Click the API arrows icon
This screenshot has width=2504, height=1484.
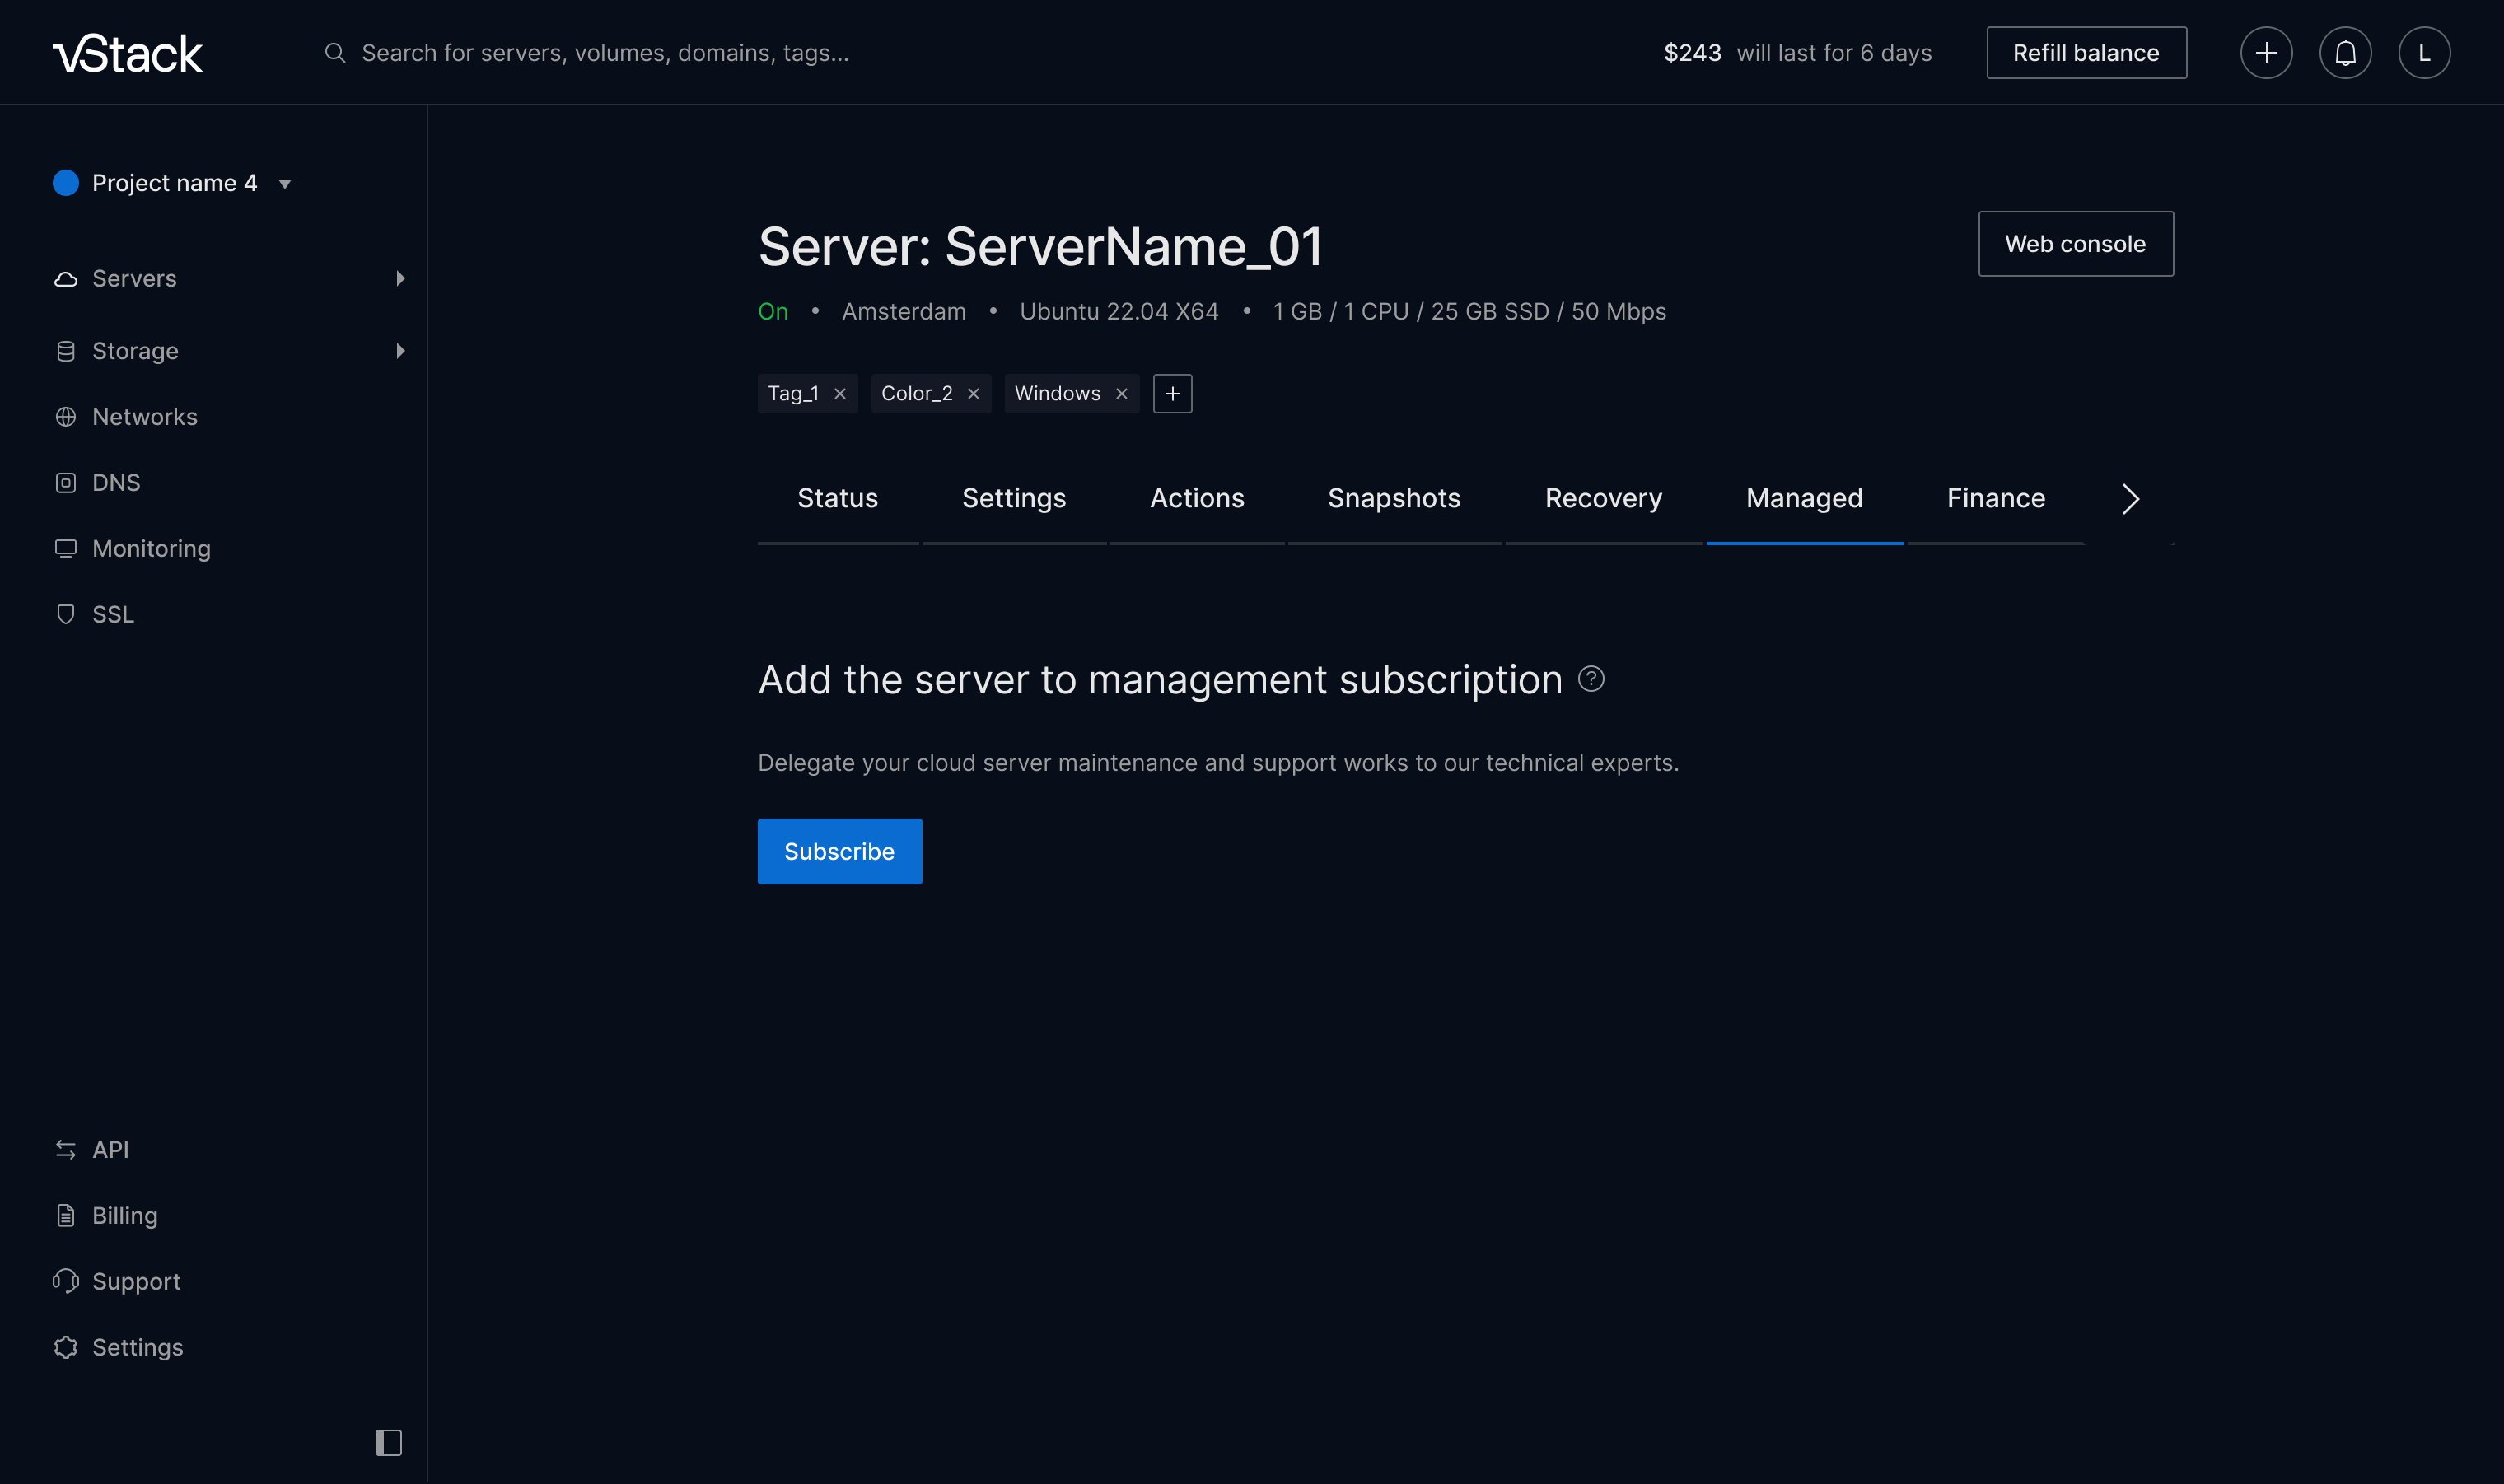pos(66,1150)
